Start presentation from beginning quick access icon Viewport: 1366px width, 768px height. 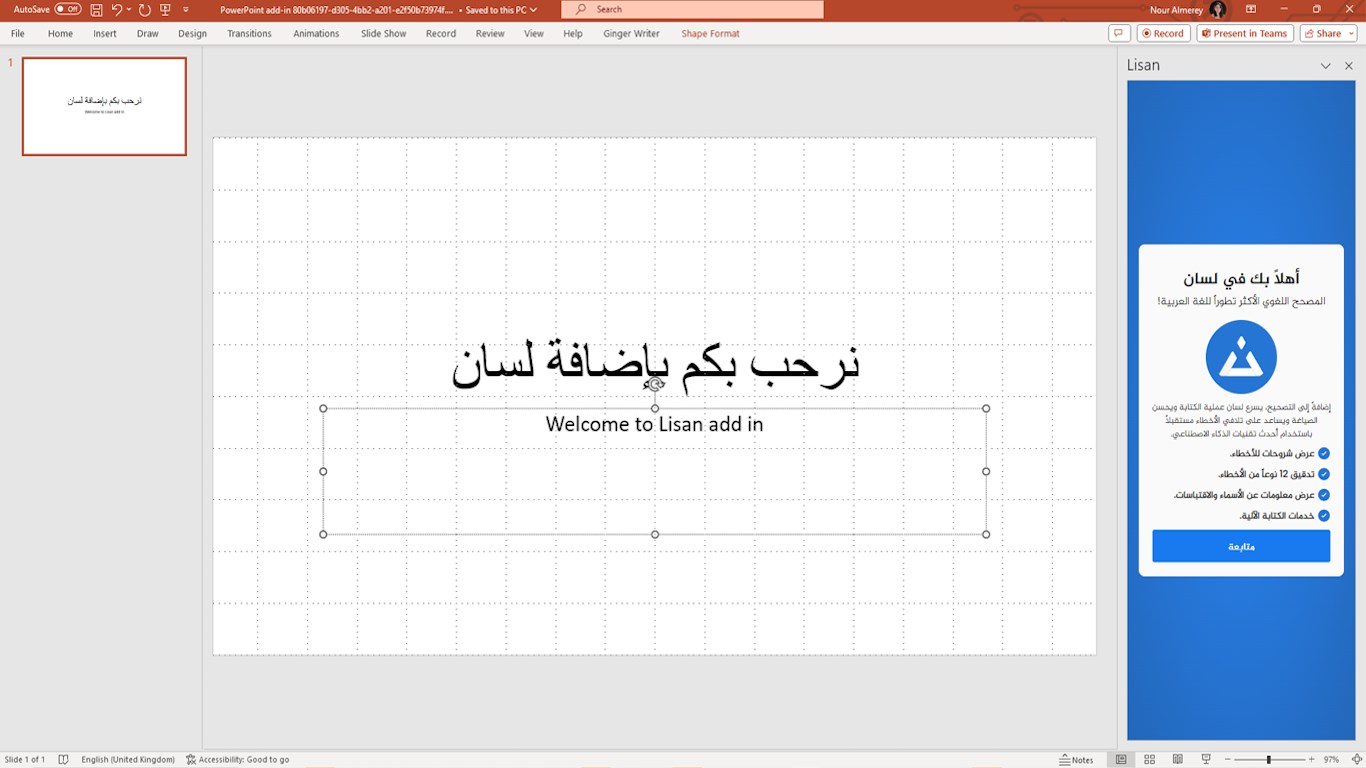point(165,9)
